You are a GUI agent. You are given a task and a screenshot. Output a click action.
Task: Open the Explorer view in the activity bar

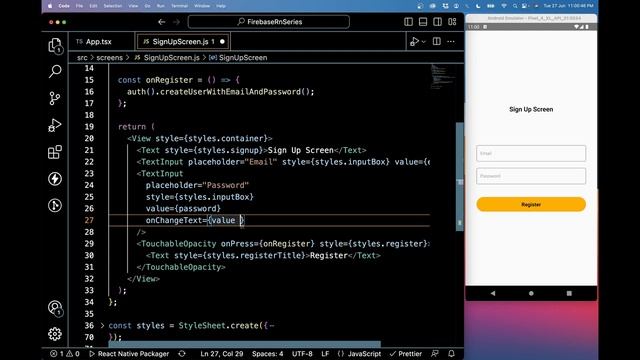coord(55,45)
